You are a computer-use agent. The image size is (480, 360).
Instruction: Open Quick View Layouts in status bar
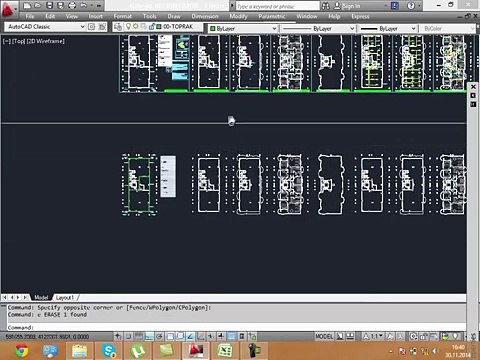click(340, 336)
